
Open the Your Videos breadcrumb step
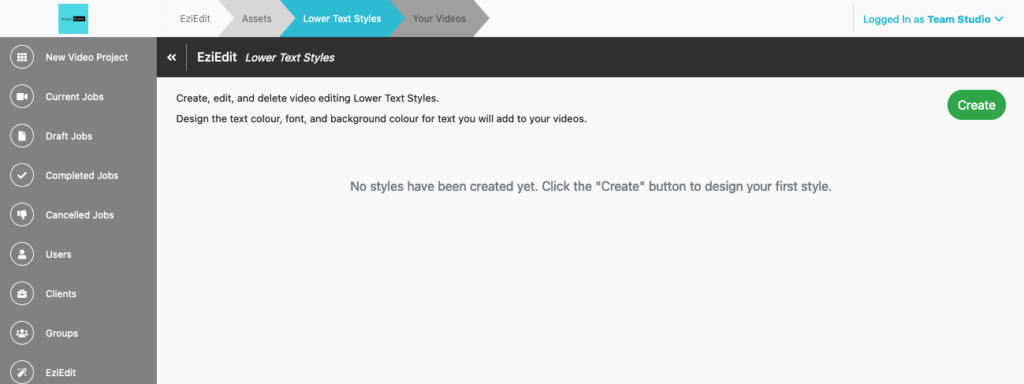coord(440,19)
